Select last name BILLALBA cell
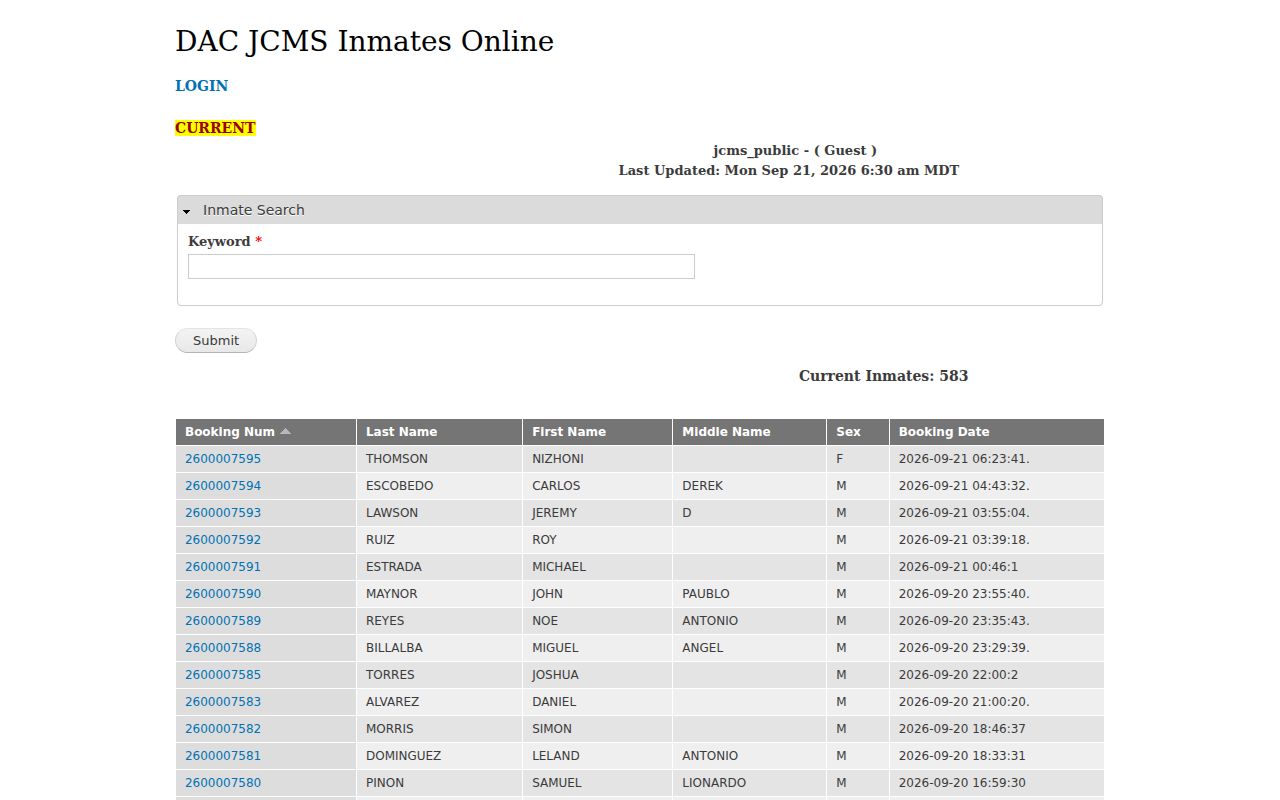Viewport: 1280px width, 800px height. point(439,648)
